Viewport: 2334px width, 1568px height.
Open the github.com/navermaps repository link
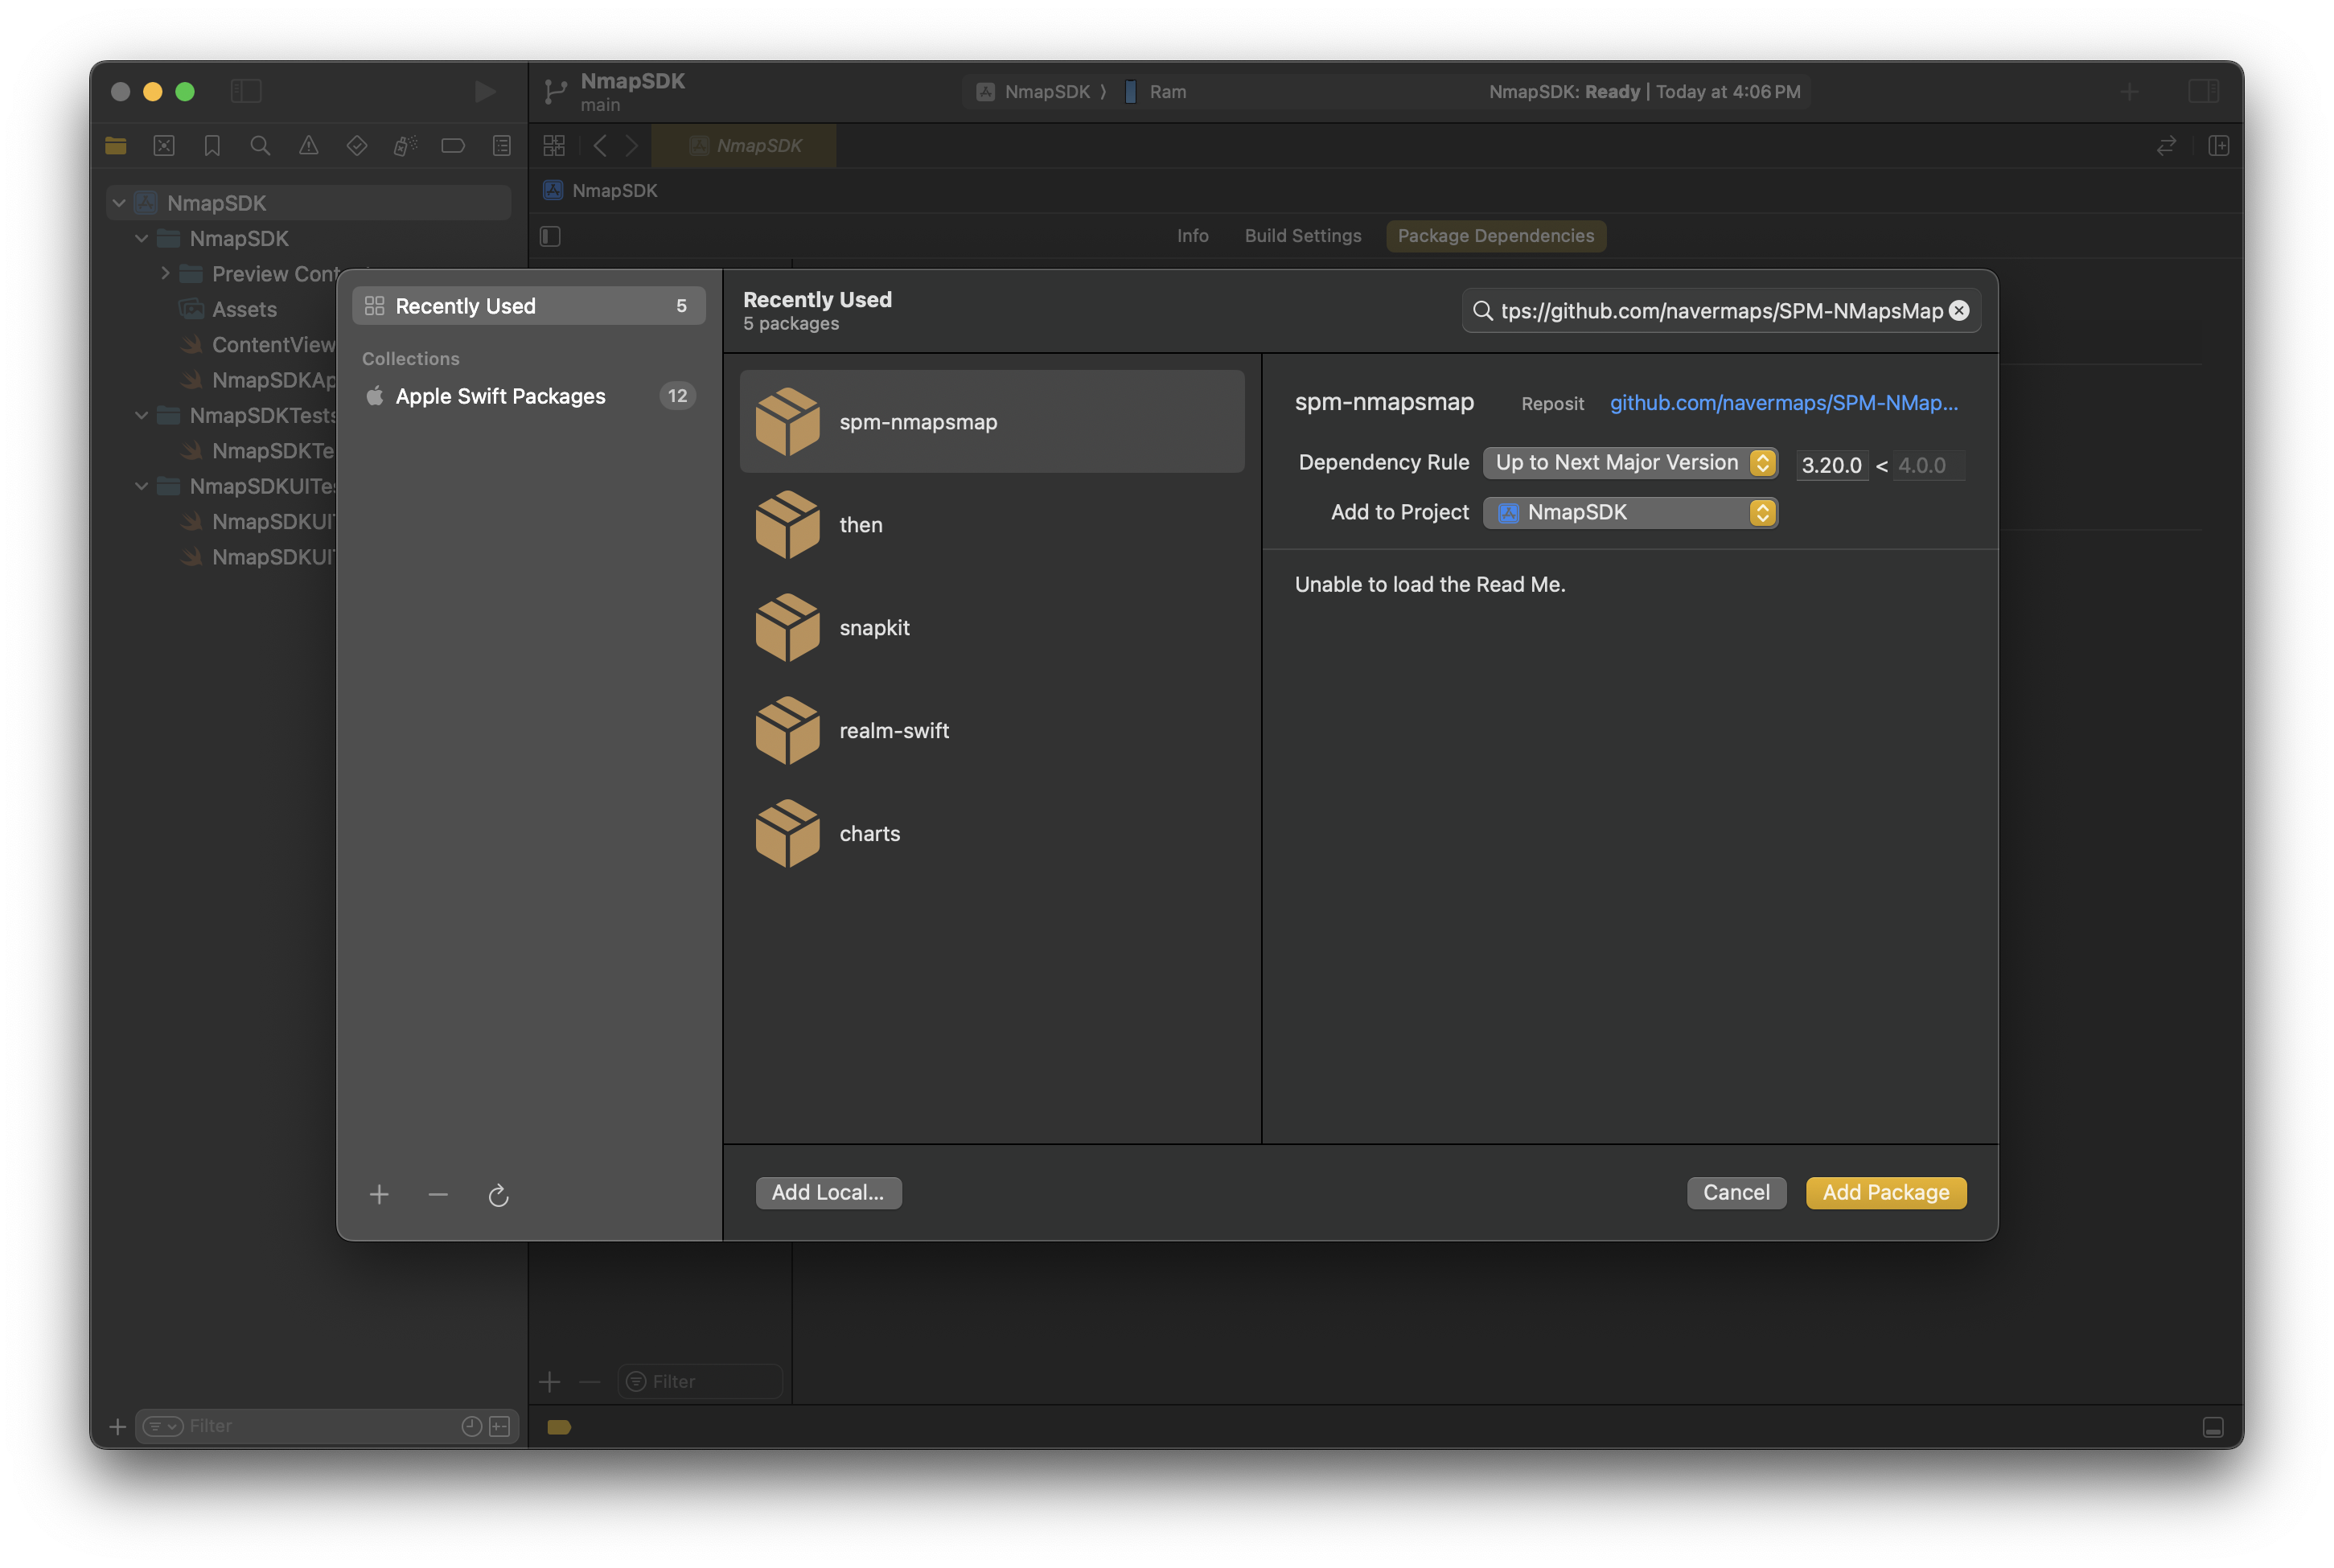tap(1784, 403)
